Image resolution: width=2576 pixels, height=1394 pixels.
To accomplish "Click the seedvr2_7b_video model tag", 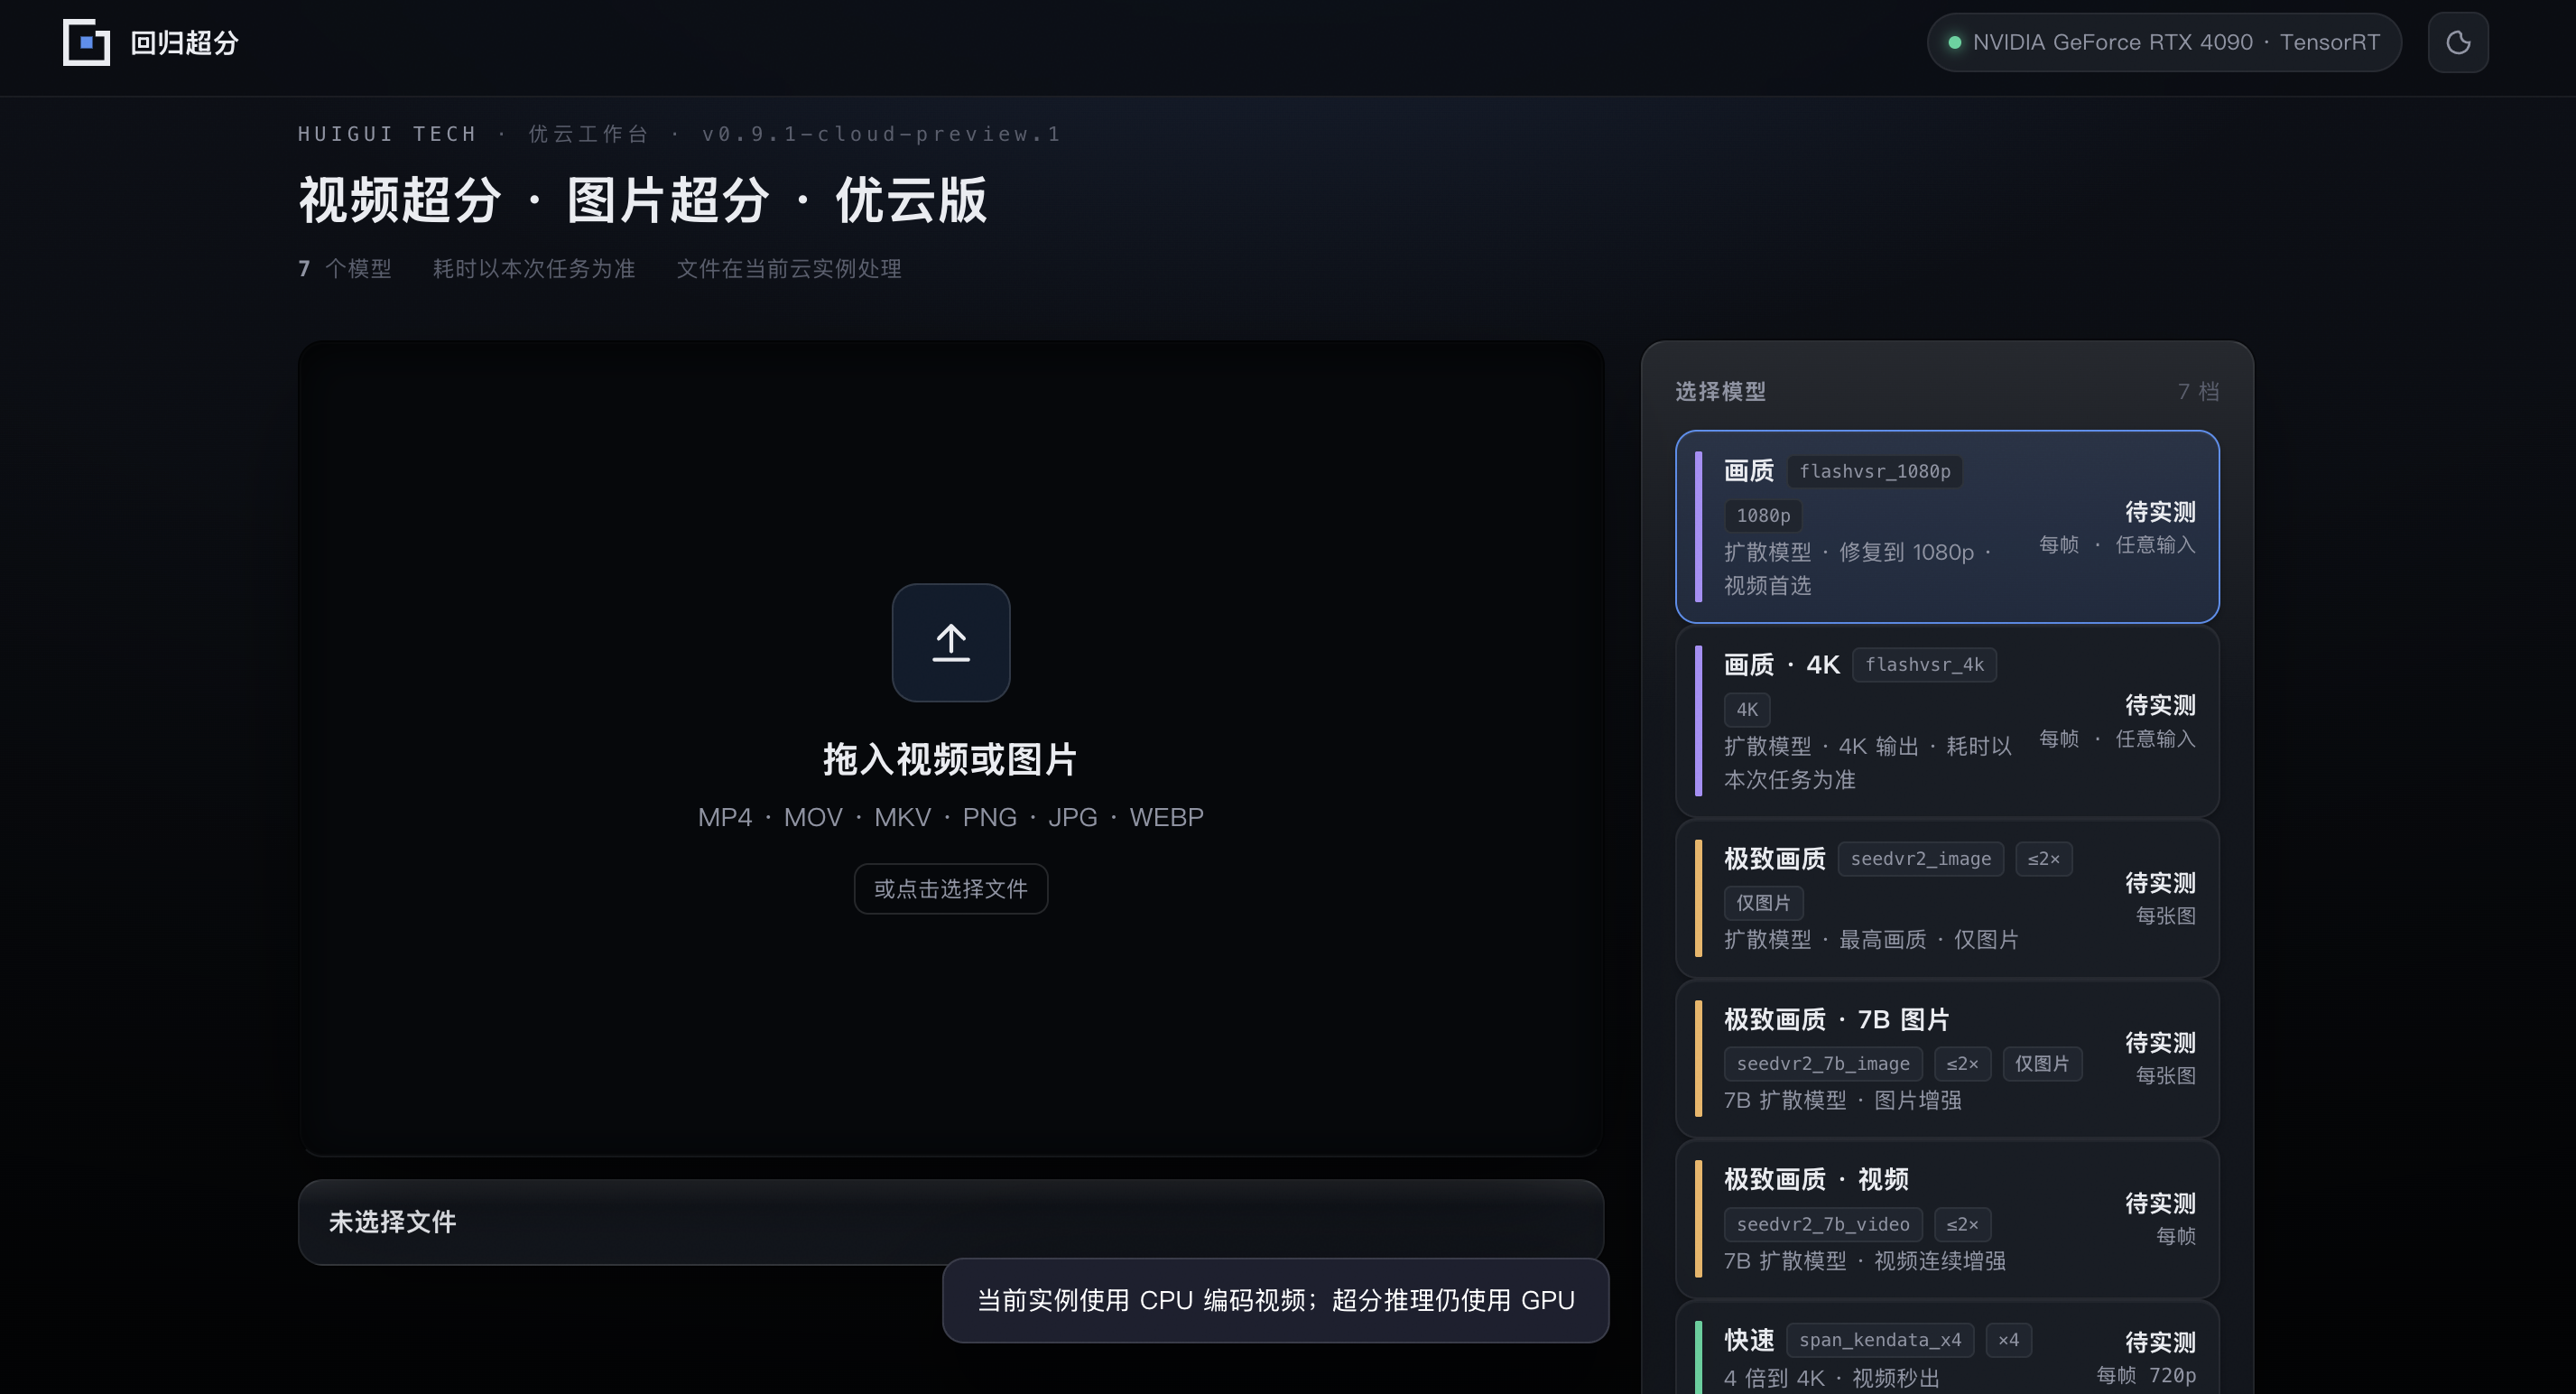I will [1822, 1224].
